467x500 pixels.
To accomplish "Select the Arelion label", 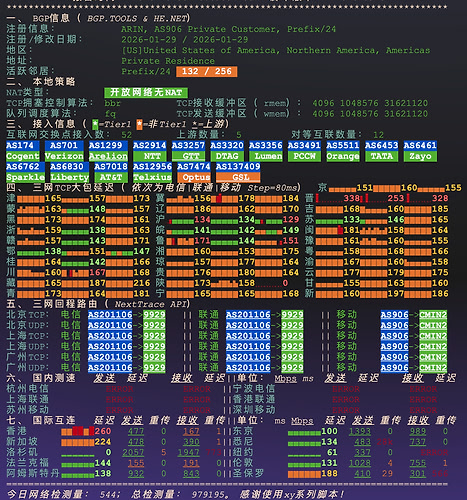I will 108,156.
